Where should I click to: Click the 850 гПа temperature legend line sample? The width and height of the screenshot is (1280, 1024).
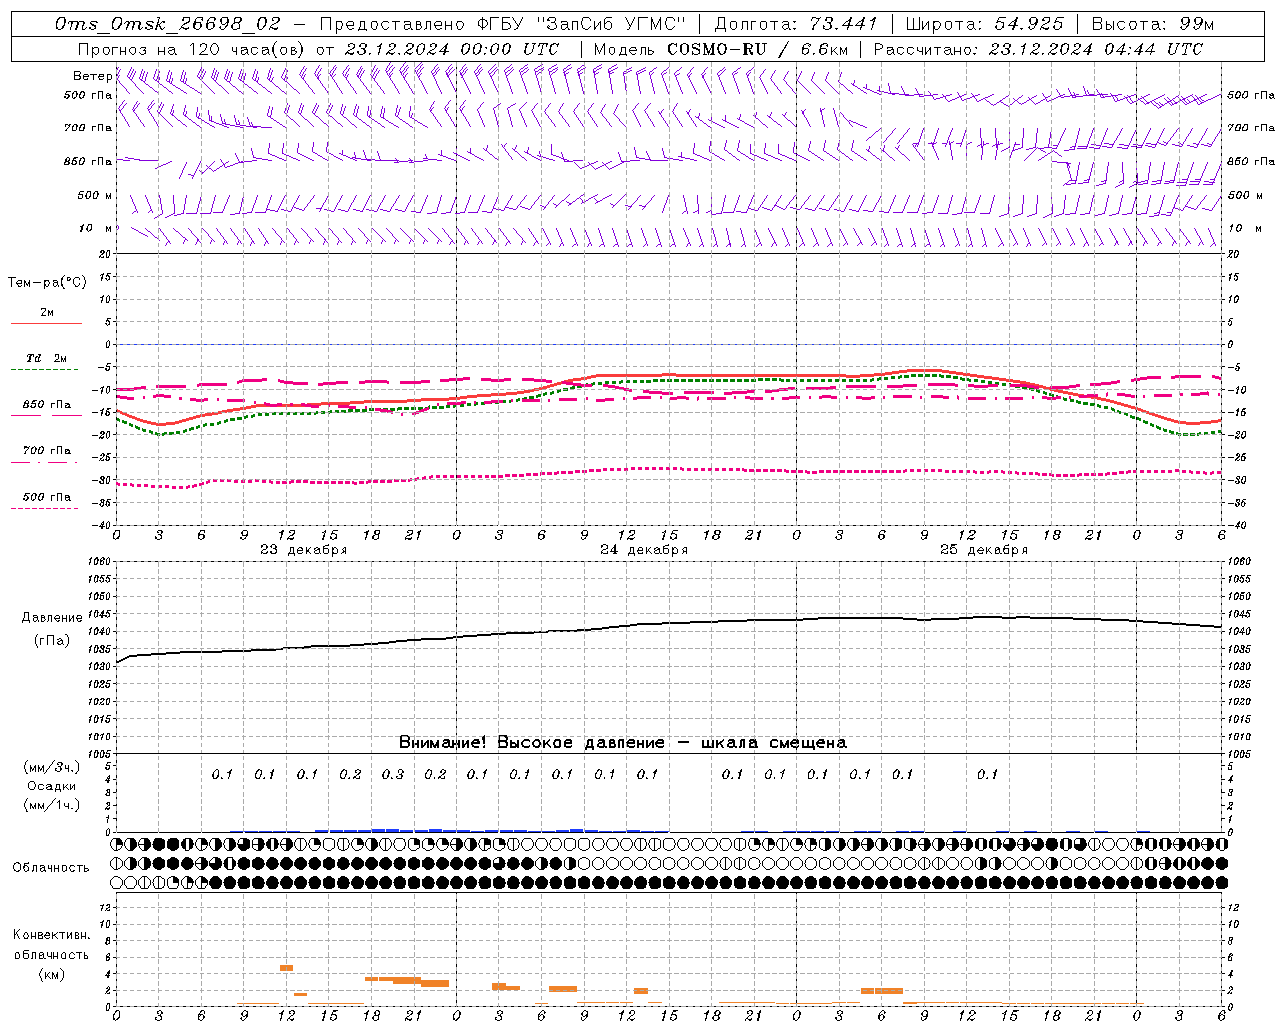[x=46, y=415]
